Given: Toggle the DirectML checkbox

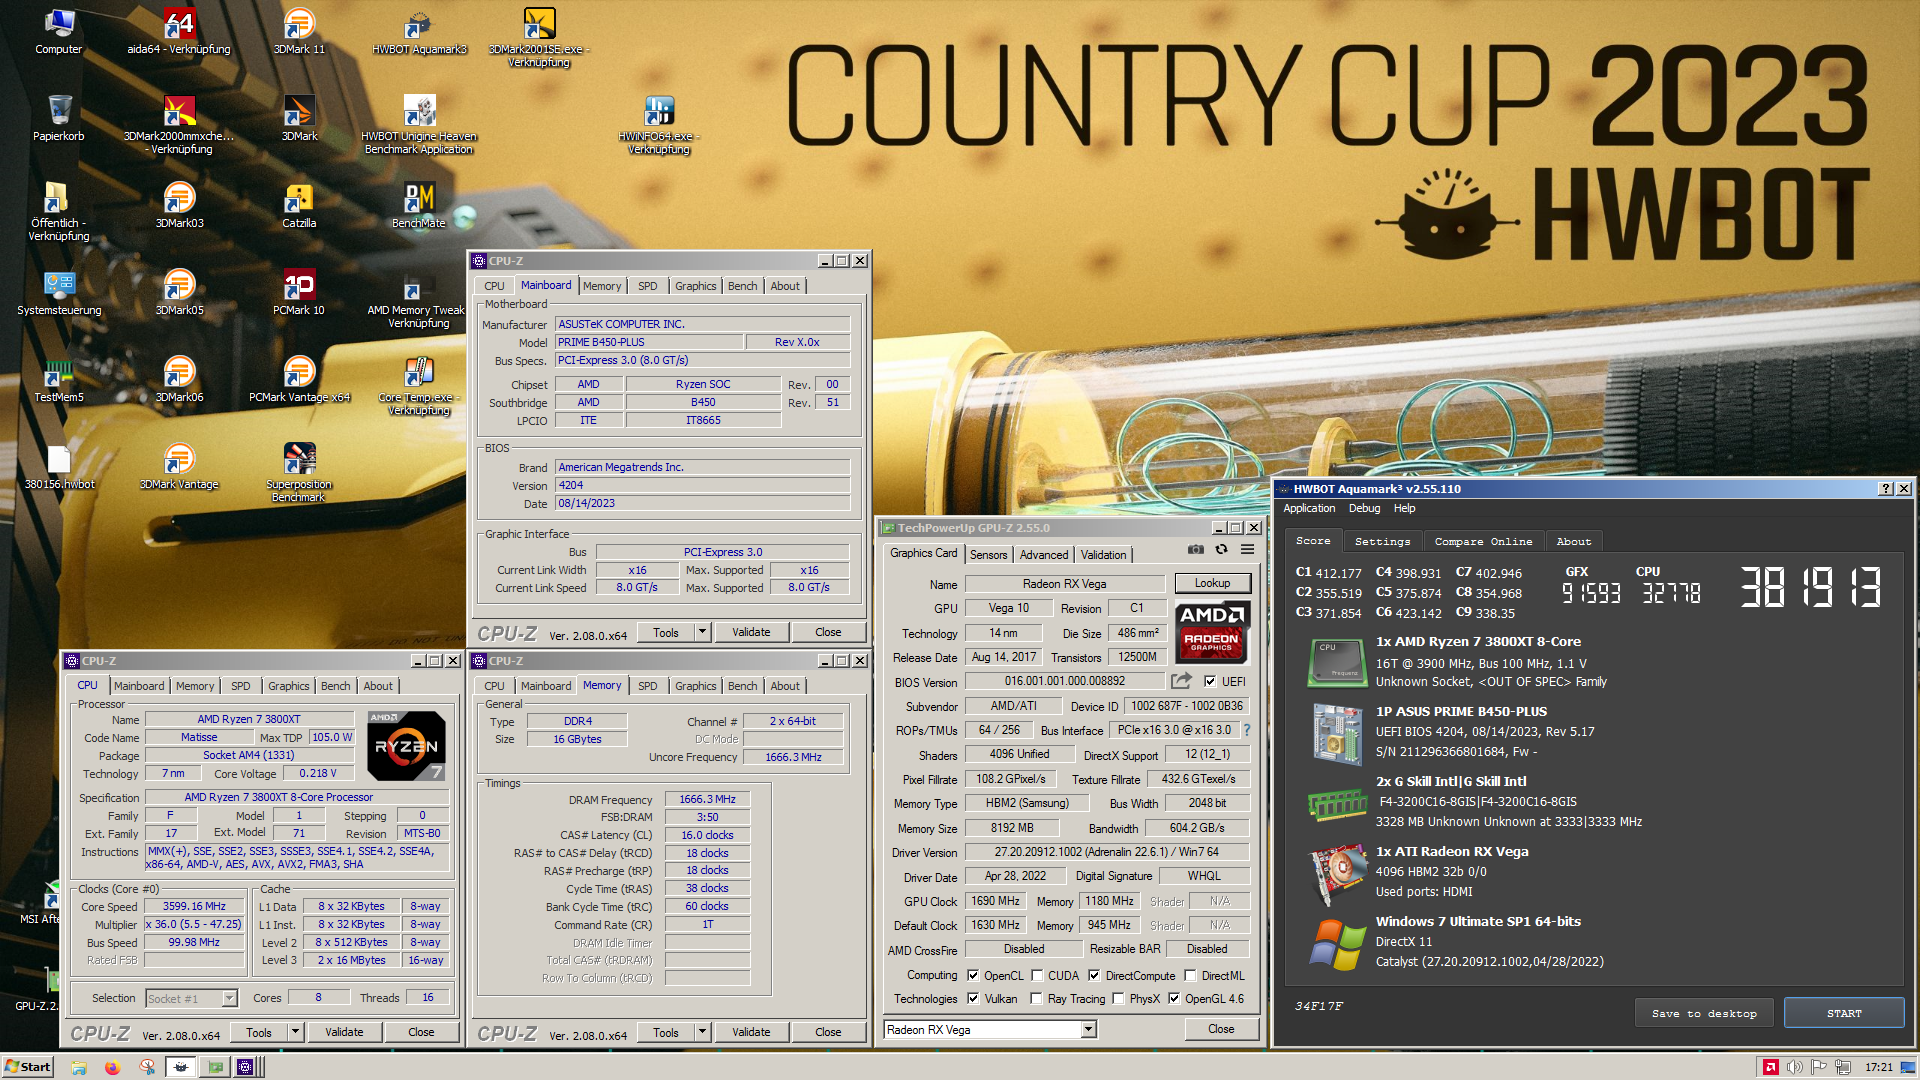Looking at the screenshot, I should (x=1190, y=975).
